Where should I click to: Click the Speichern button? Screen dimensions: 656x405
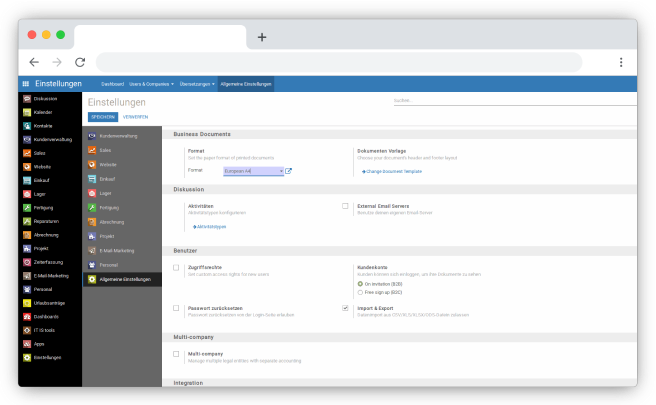(102, 117)
